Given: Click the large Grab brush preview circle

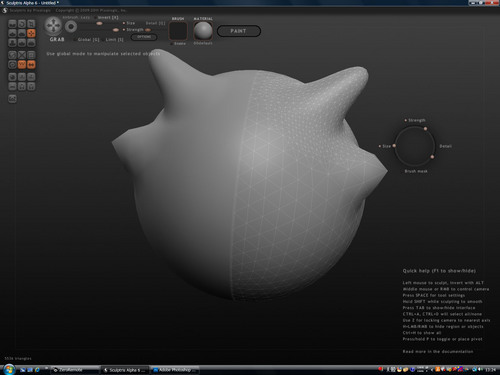Looking at the screenshot, I should click(53, 26).
